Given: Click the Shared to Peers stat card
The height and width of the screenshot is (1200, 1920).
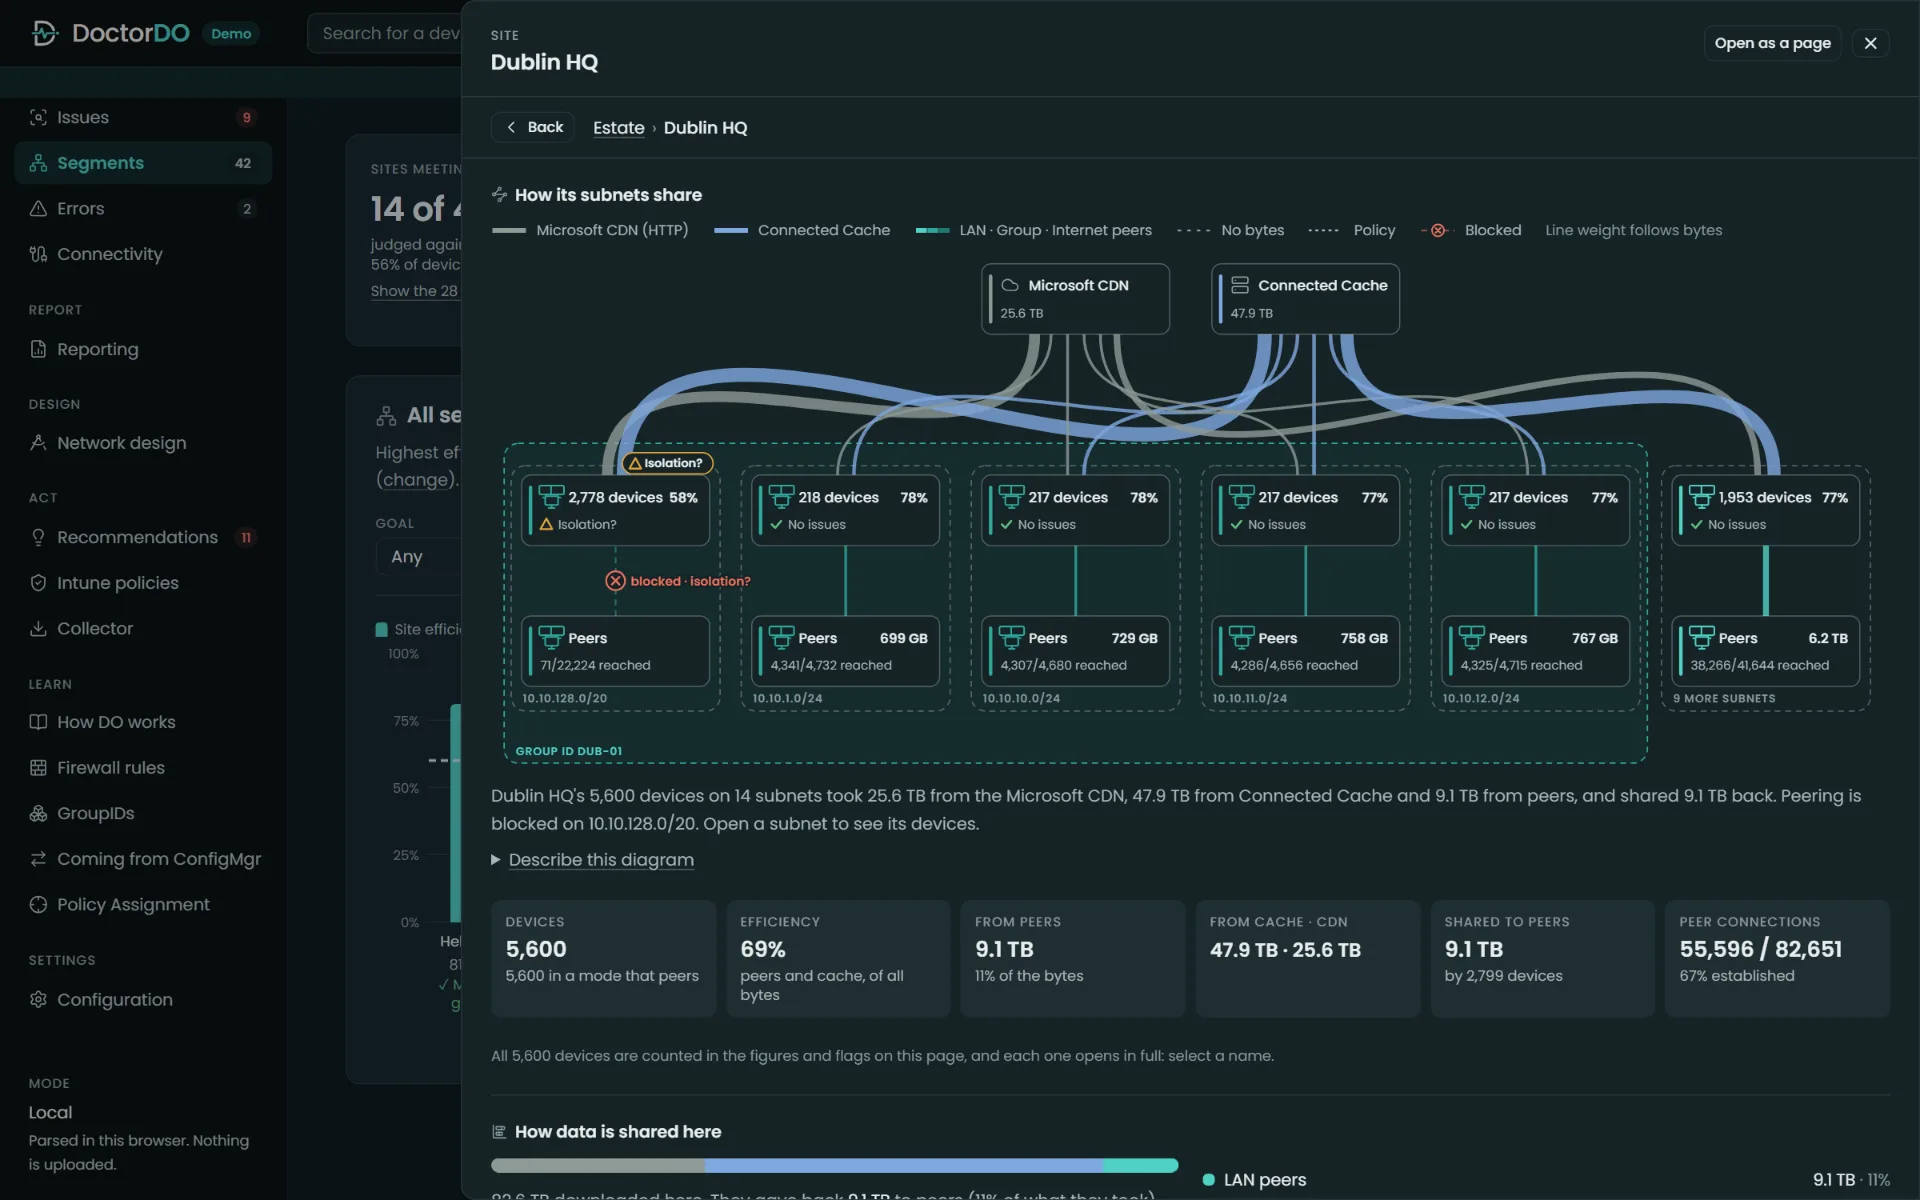Looking at the screenshot, I should (1542, 959).
